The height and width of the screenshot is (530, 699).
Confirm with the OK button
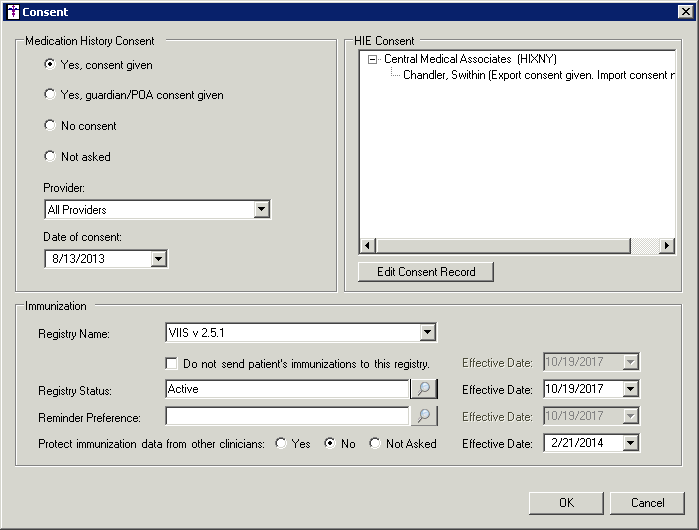pos(566,503)
